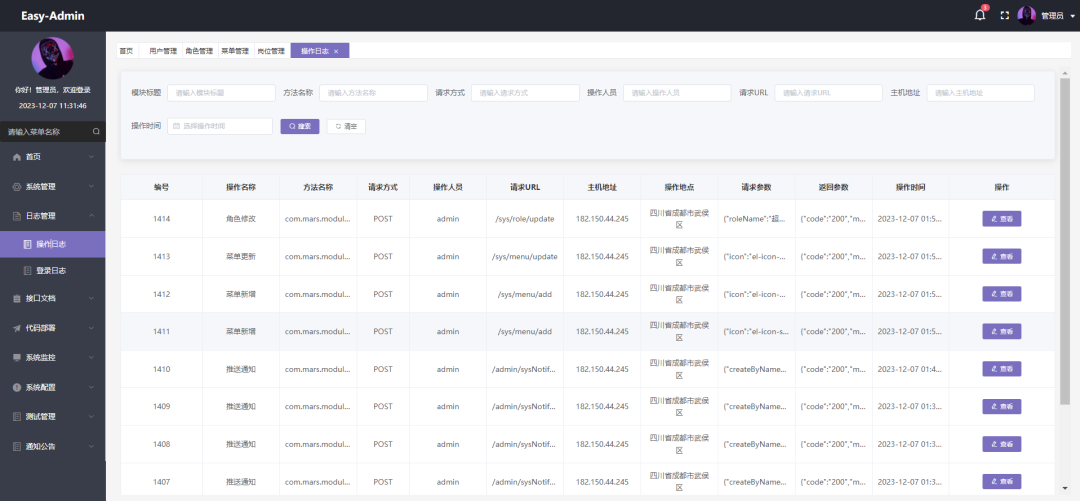This screenshot has width=1080, height=501.
Task: Expand the 系统管理 chevron
Action: click(92, 187)
